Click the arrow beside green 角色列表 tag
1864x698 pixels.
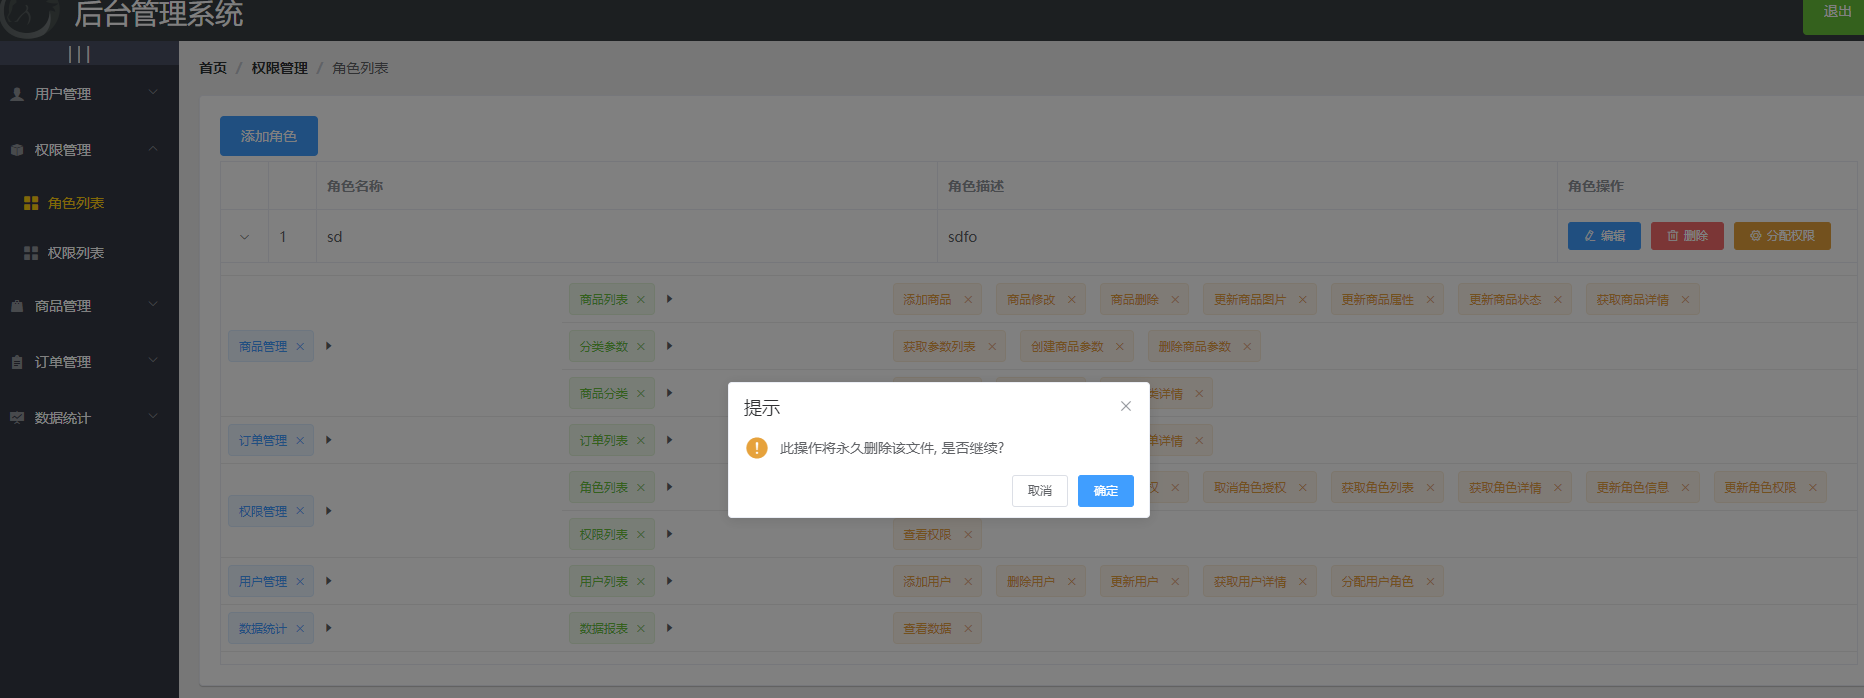669,487
